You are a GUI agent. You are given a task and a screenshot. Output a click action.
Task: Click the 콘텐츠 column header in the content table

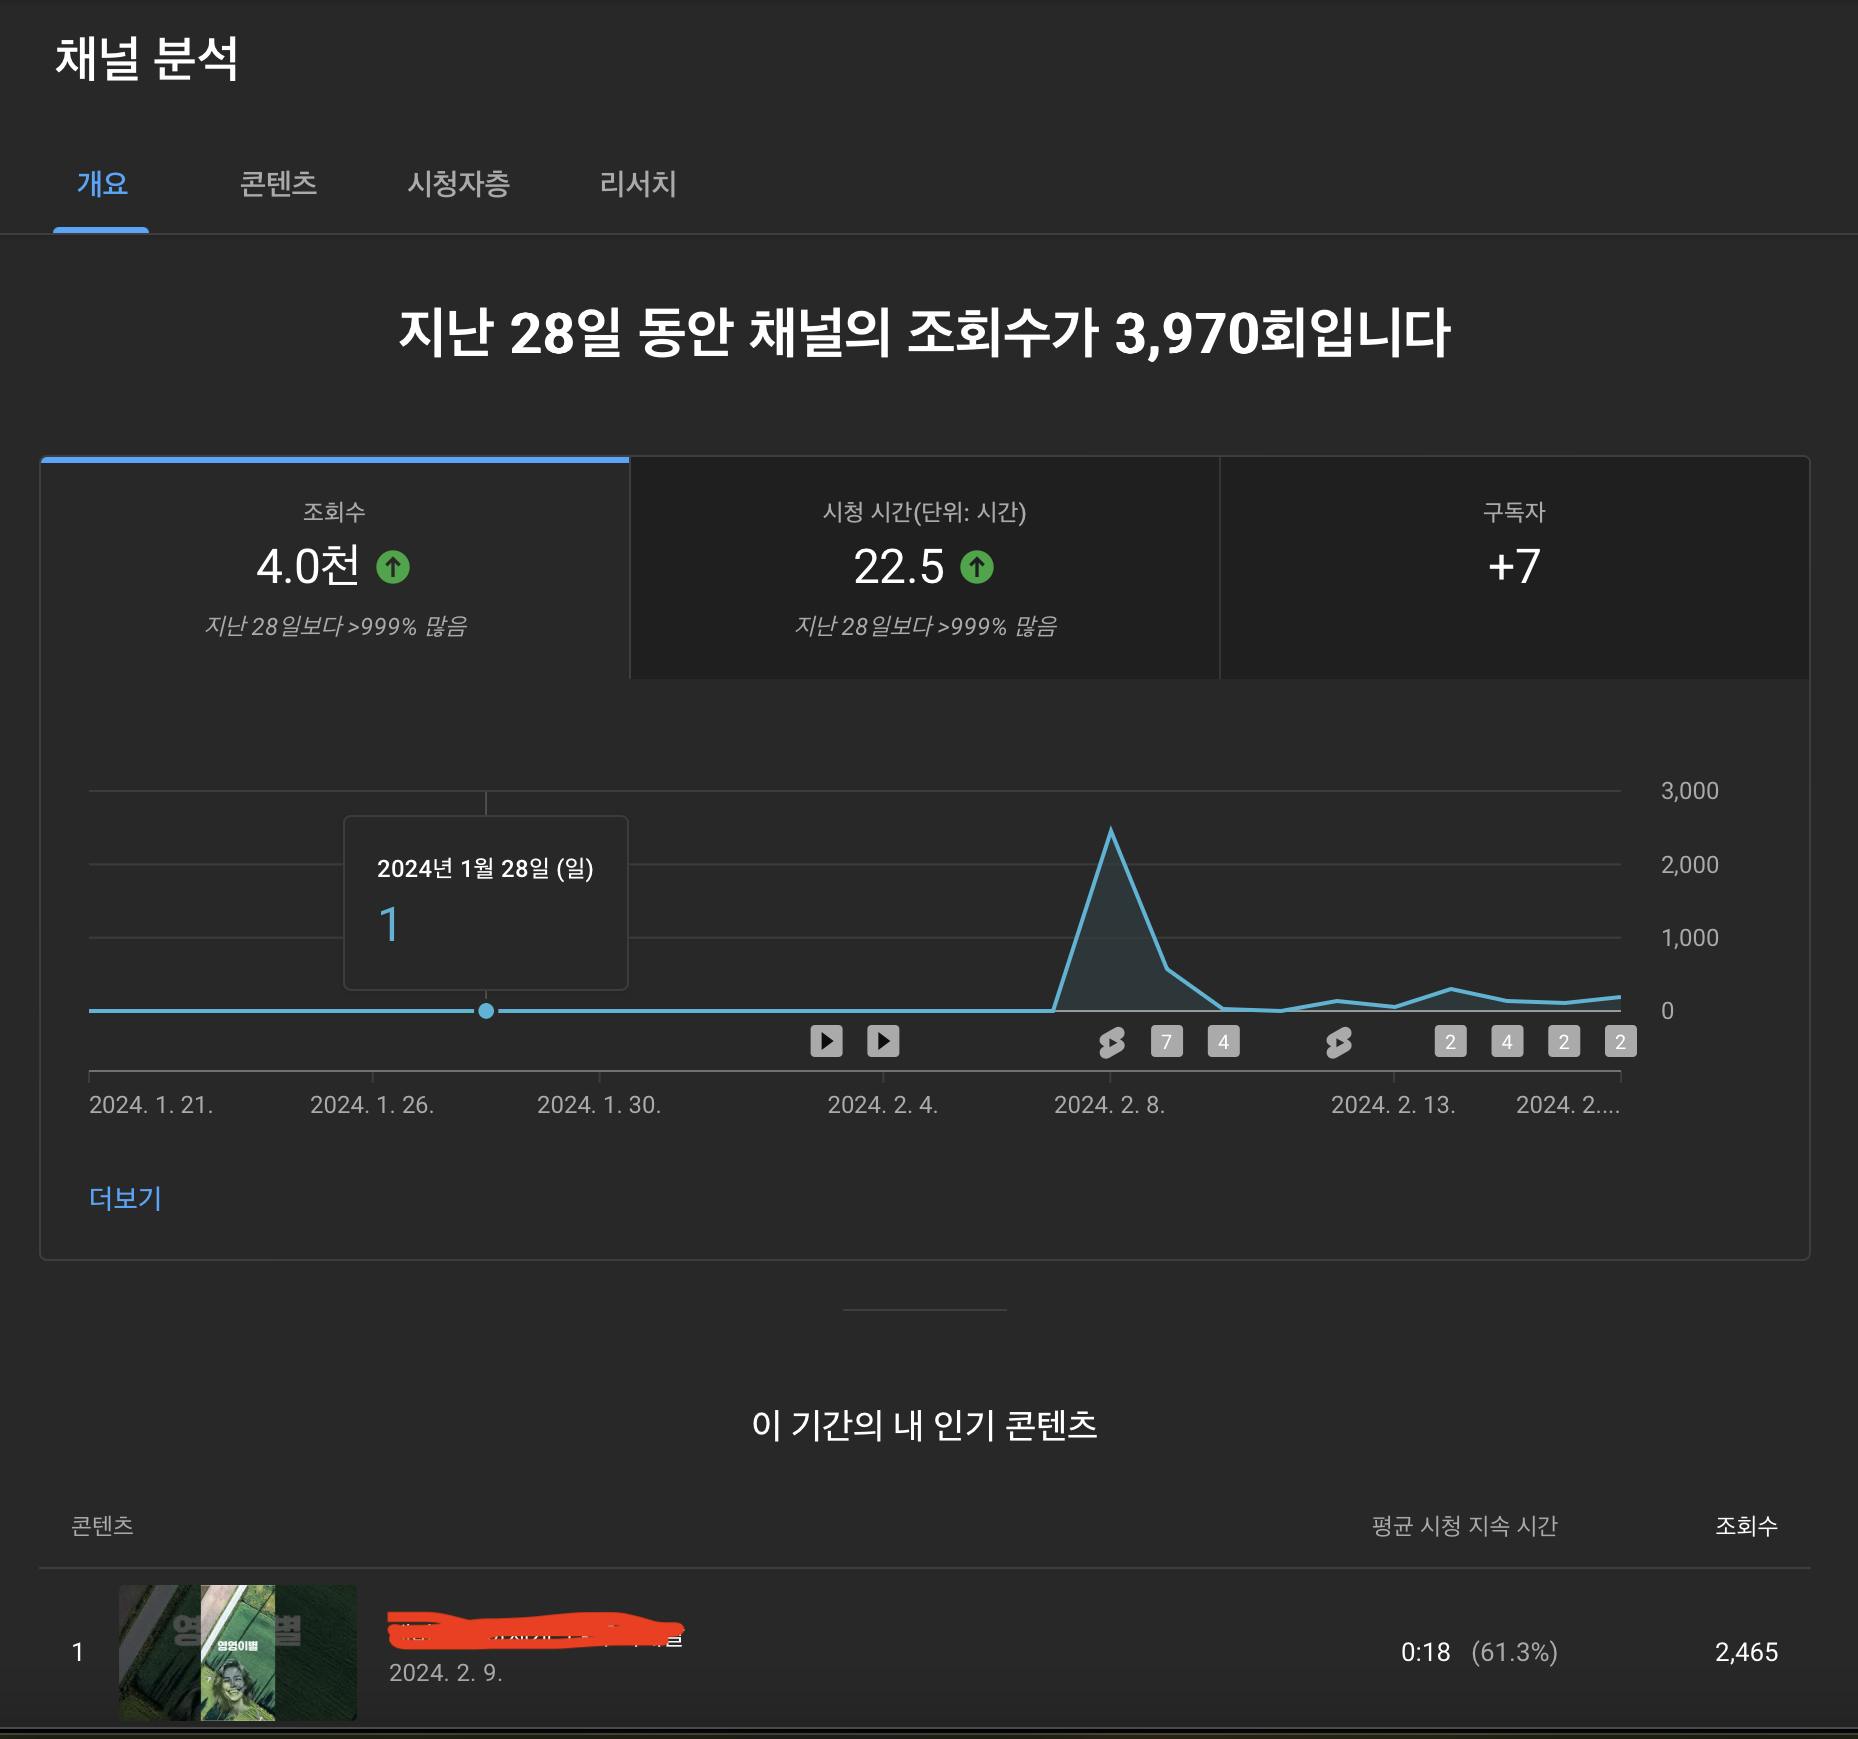click(102, 1526)
